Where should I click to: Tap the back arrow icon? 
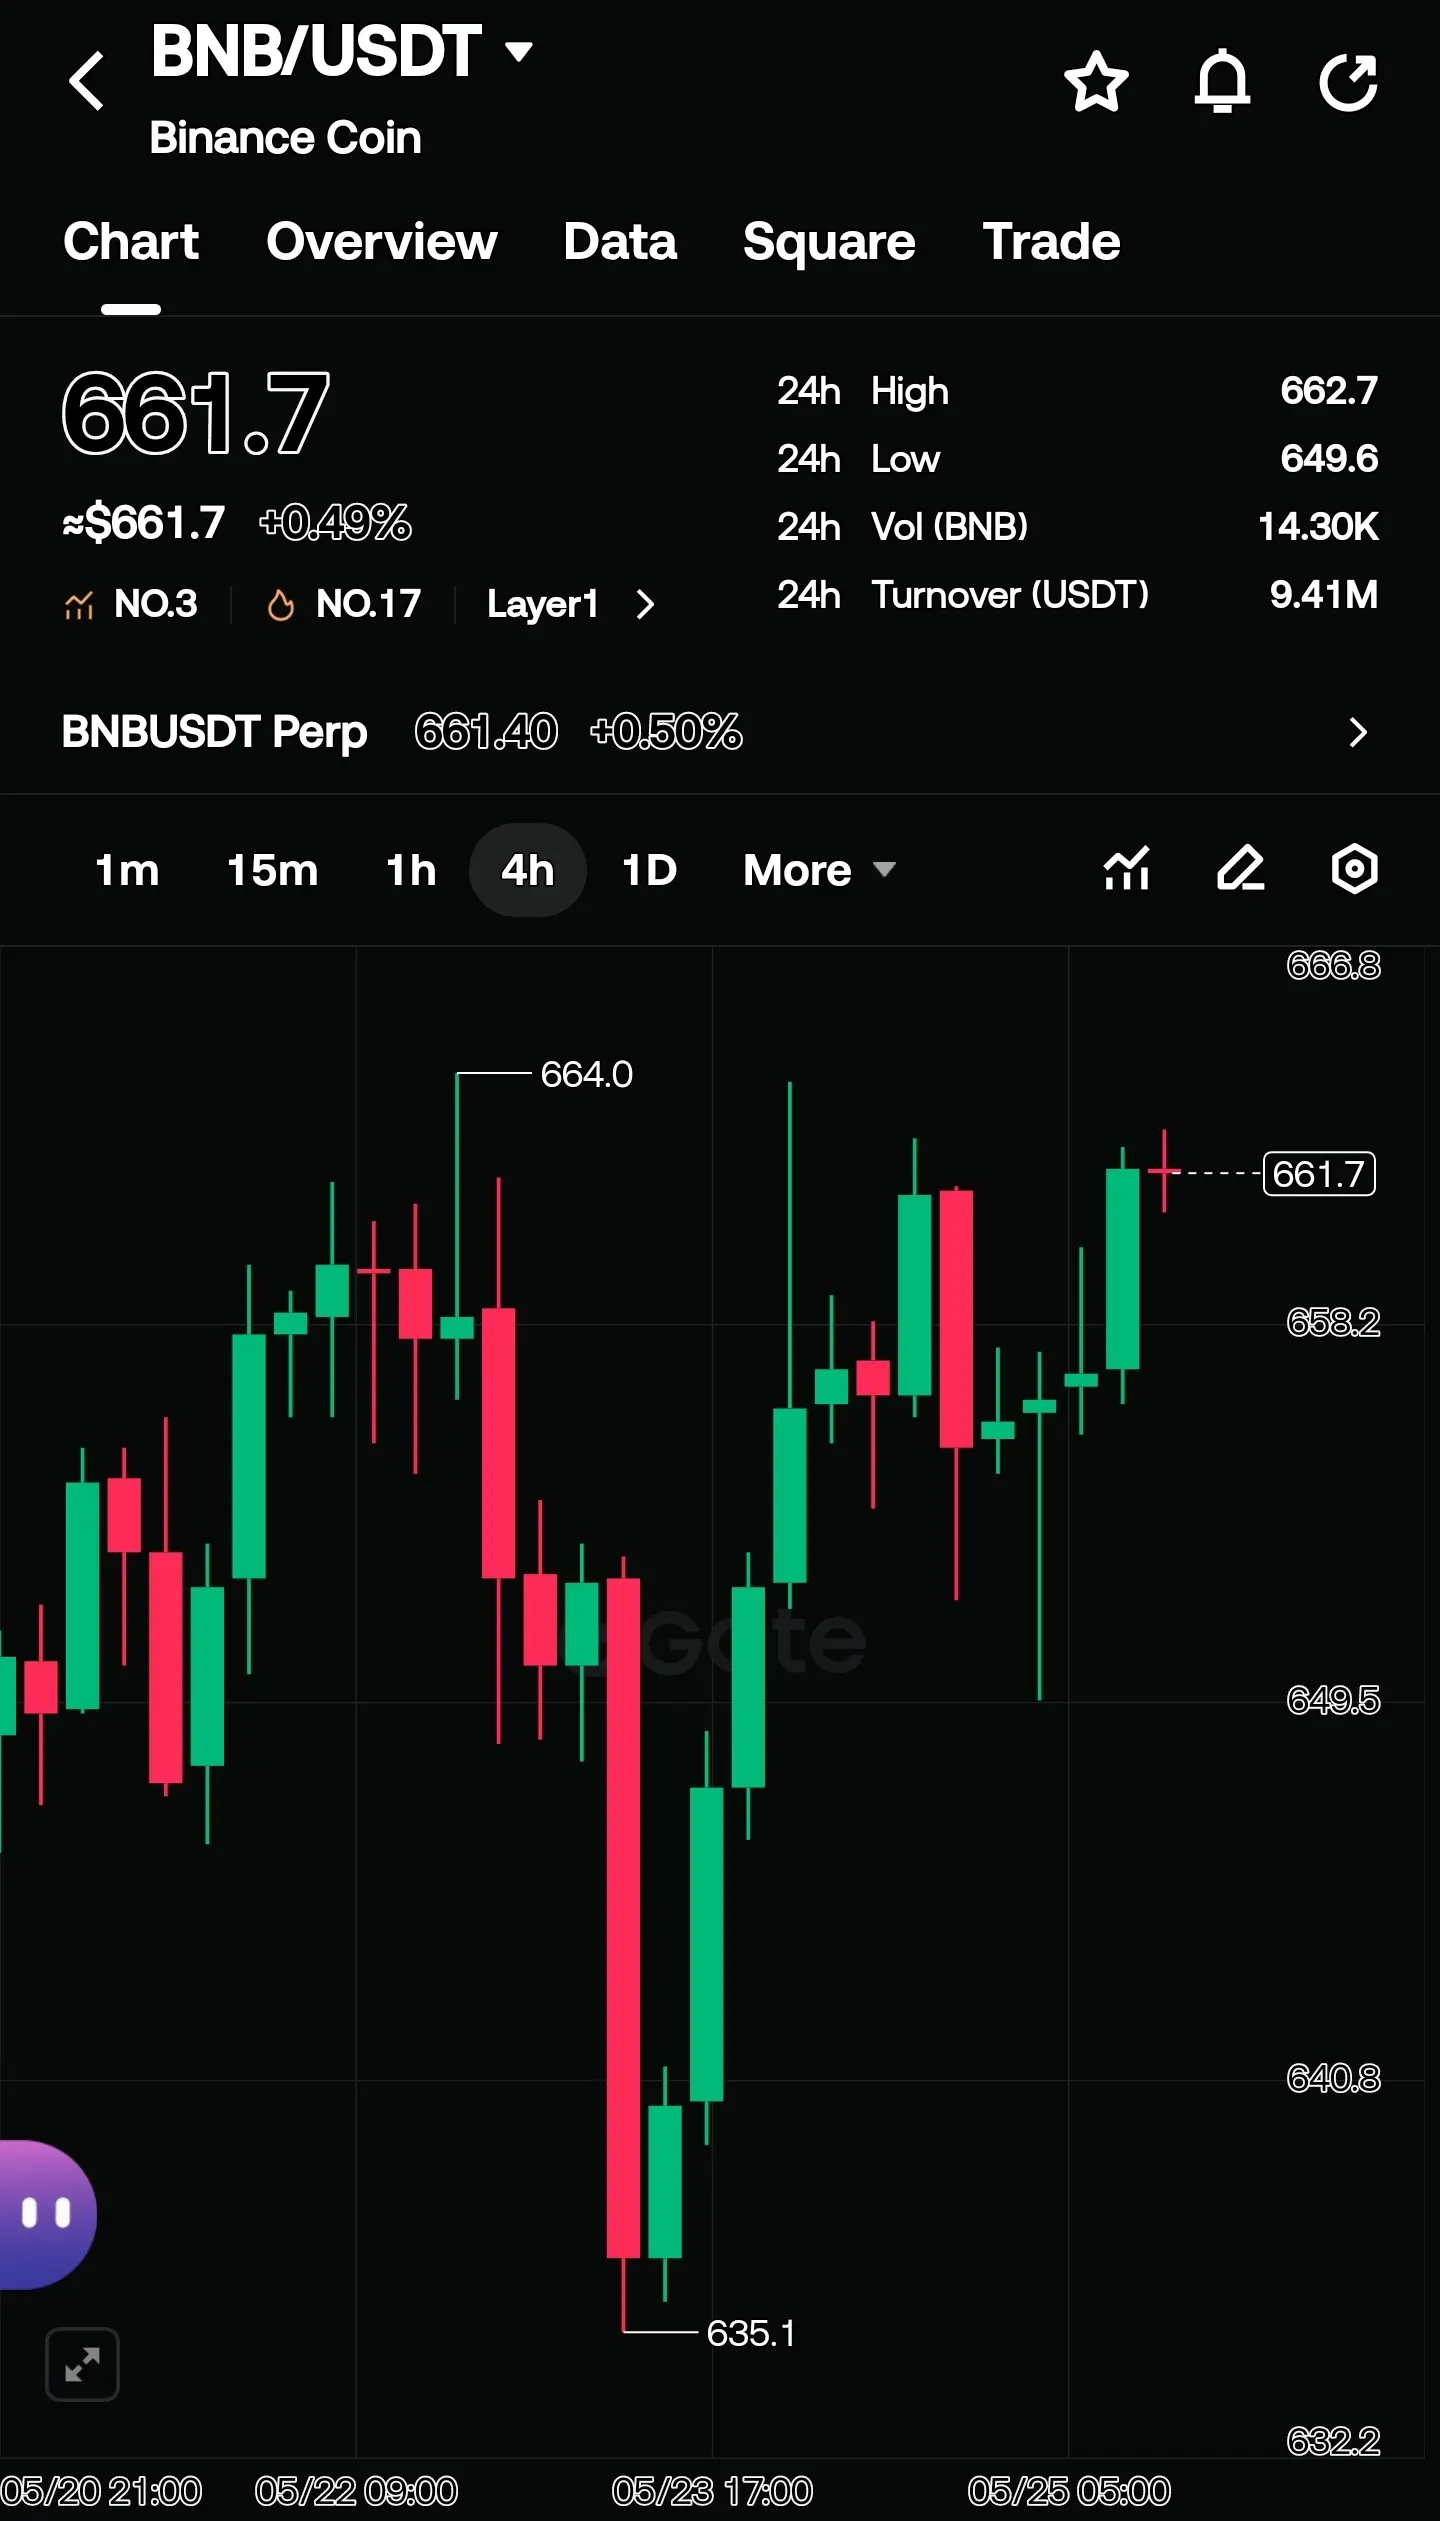(87, 81)
